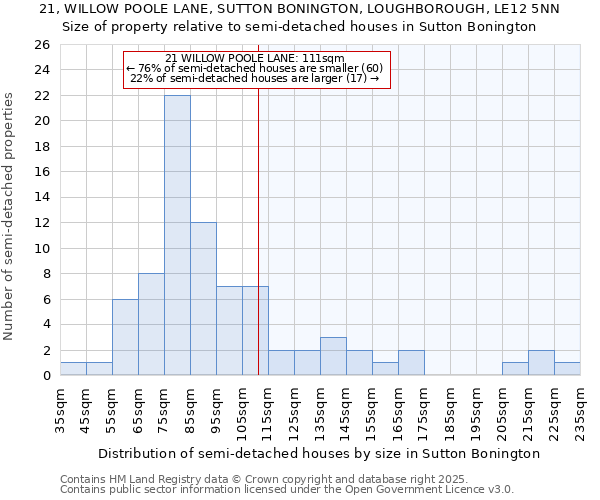Click the bar between 55sqm and 65sqm

pos(125,337)
